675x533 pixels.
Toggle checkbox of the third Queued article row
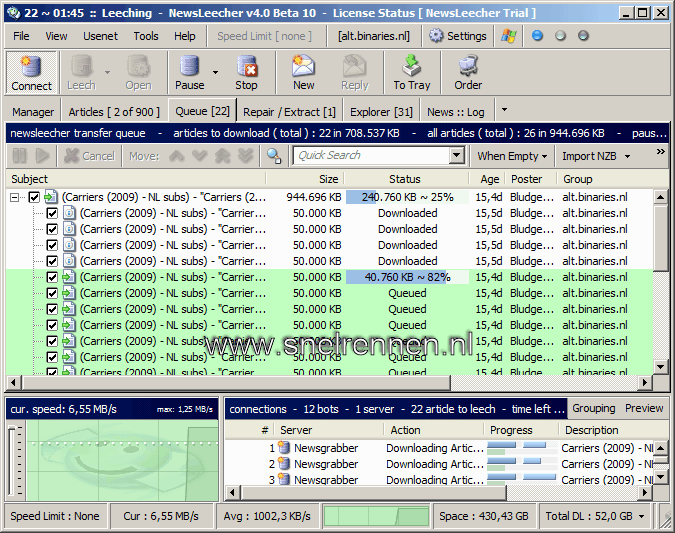52,325
